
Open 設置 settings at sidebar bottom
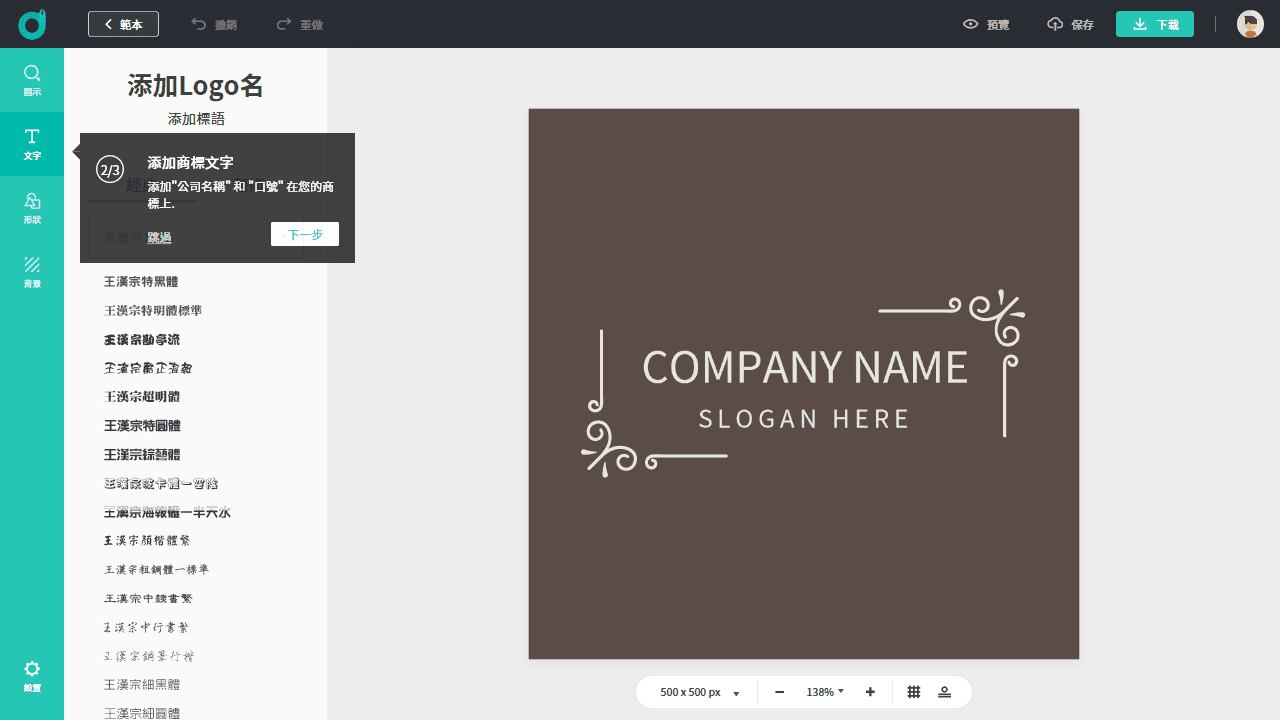click(32, 676)
